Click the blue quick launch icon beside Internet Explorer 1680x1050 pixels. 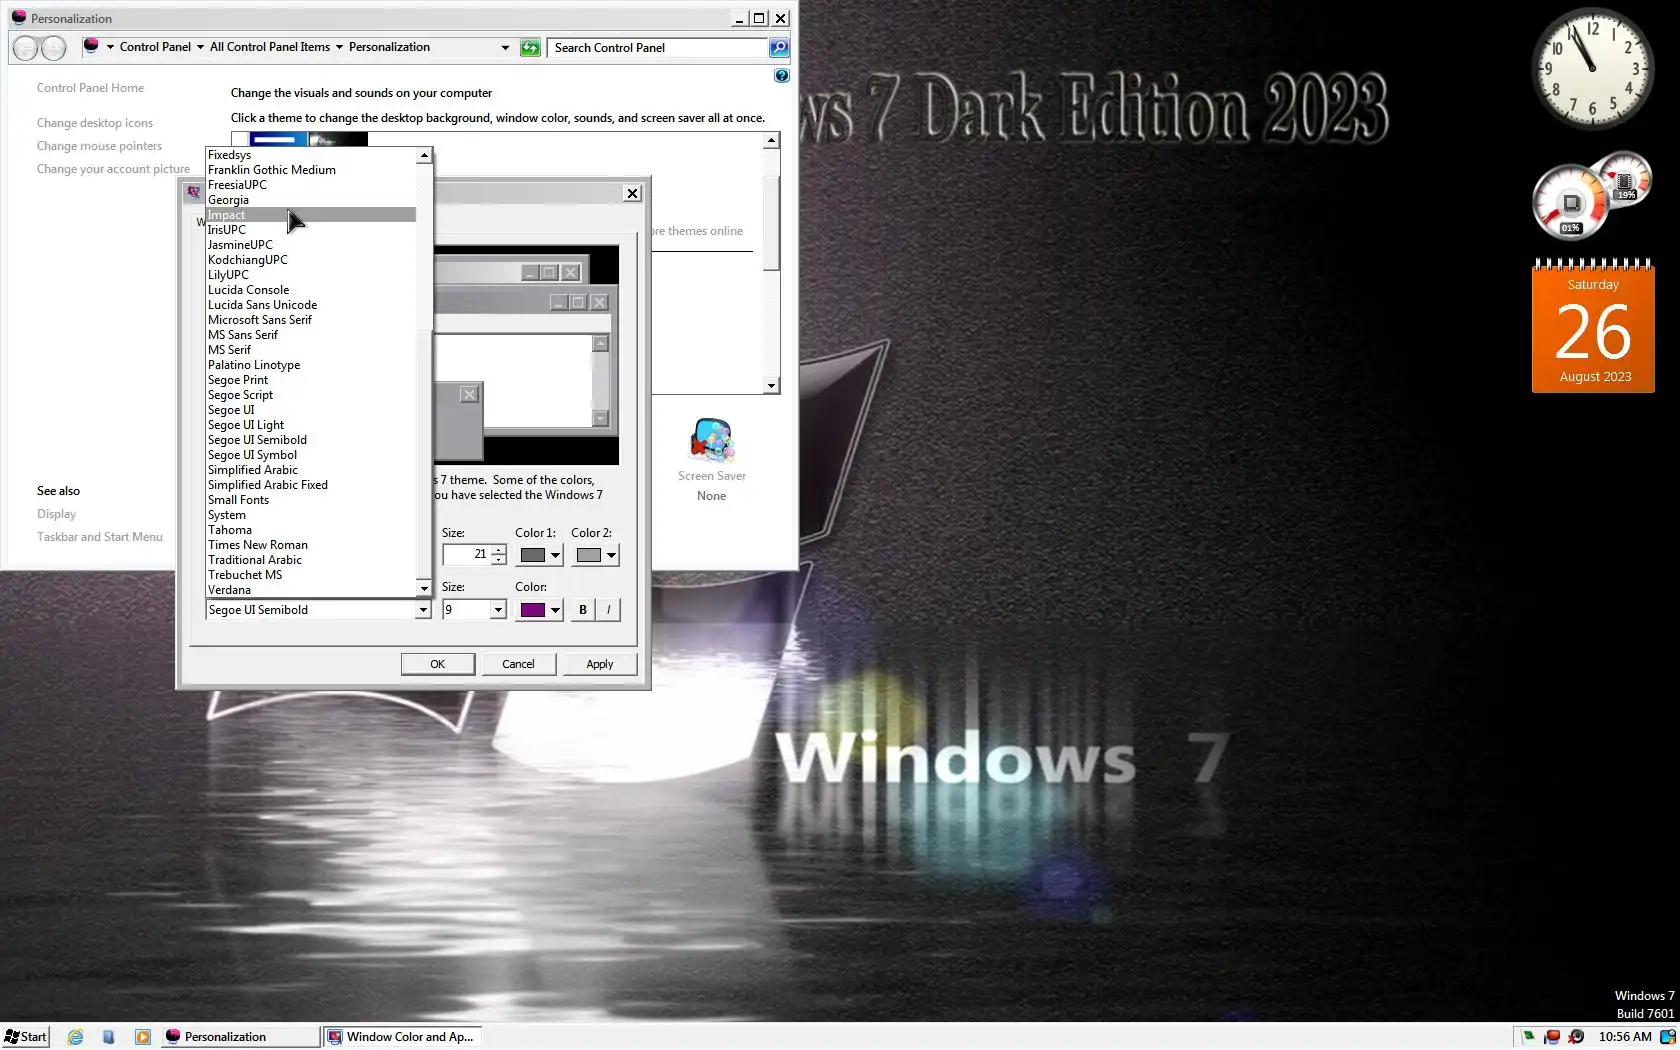pos(109,1037)
